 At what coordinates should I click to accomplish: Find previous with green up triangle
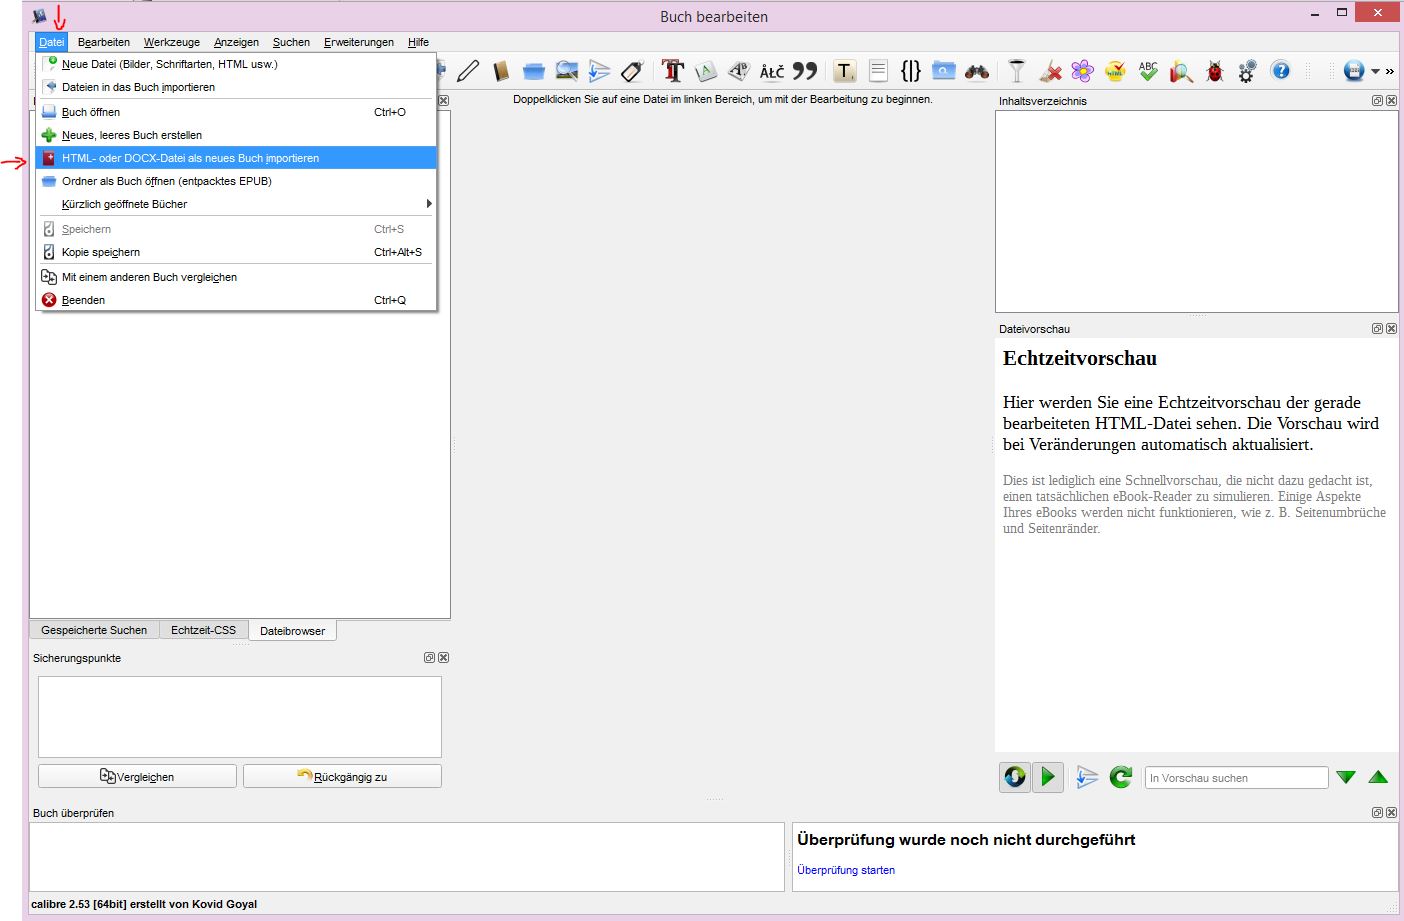(1378, 777)
